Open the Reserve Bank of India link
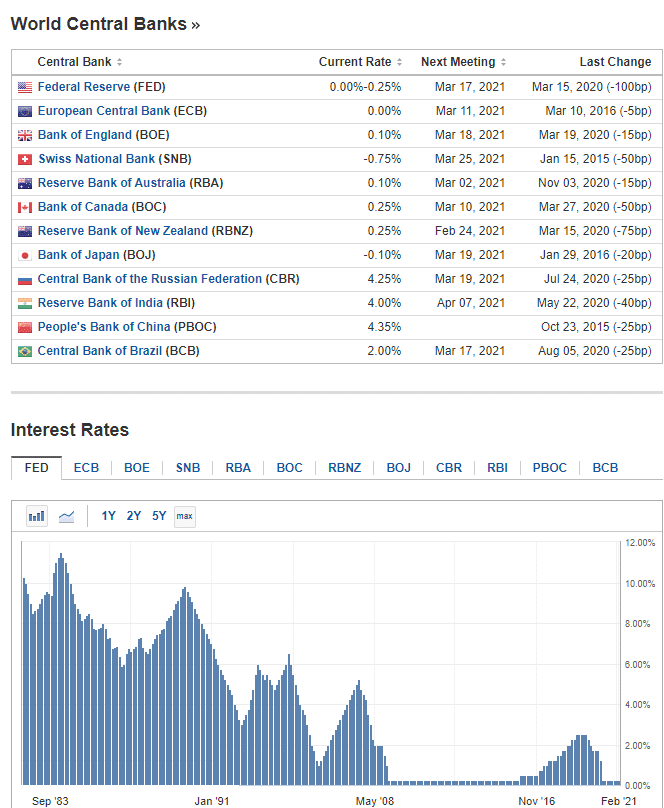The image size is (664, 808). coord(100,303)
